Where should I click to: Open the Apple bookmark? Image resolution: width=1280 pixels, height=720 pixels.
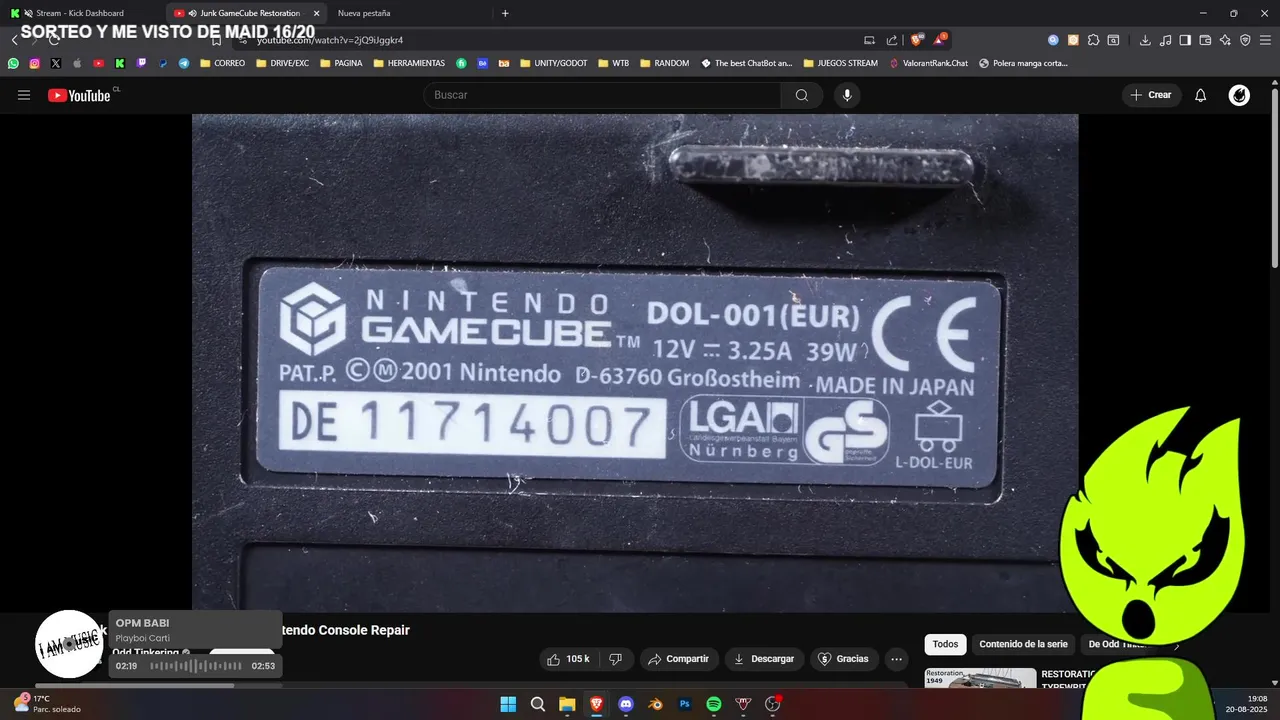tap(77, 63)
